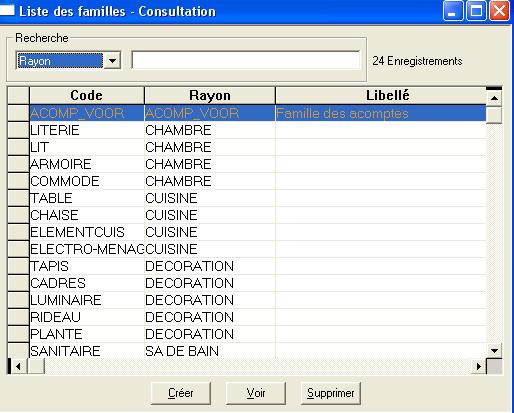Image resolution: width=514 pixels, height=413 pixels.
Task: Click the Créer button
Action: click(181, 393)
